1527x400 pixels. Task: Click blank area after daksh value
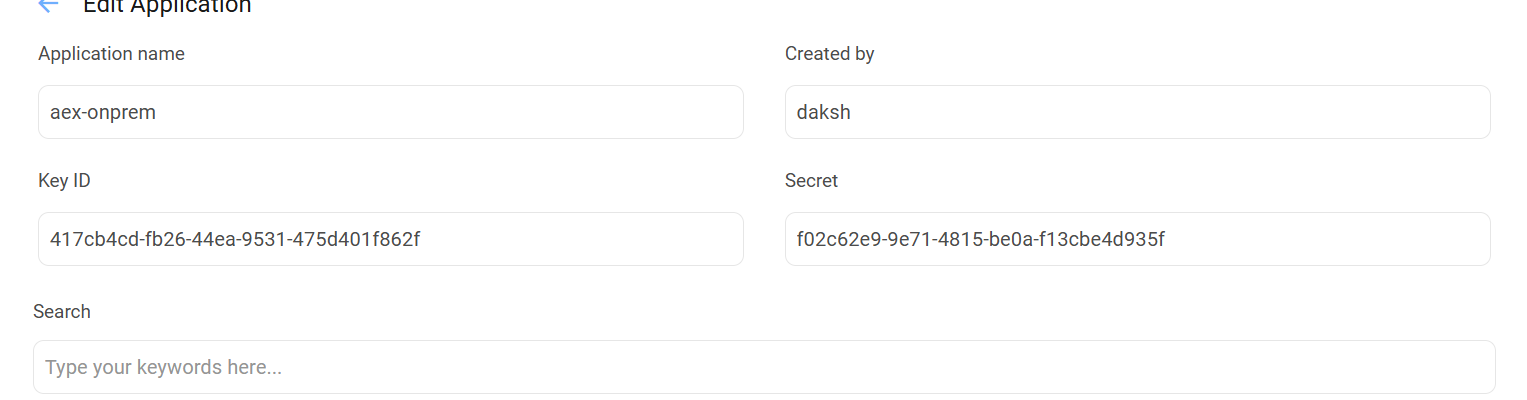1200,112
